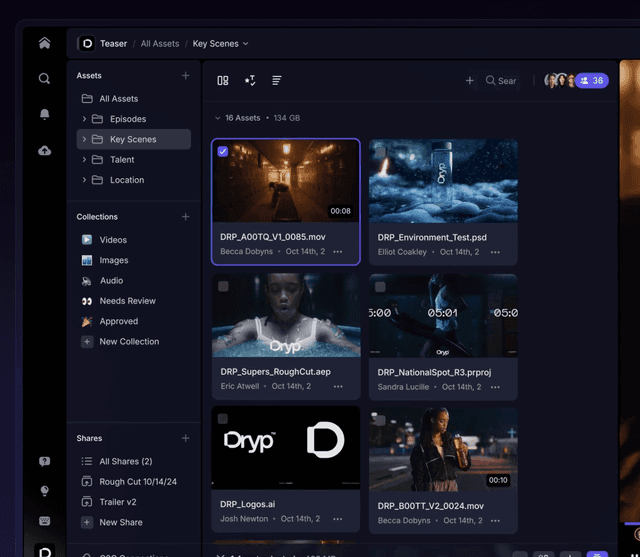Screen dimensions: 640x557
Task: Open the layout view options icon
Action: coord(223,80)
